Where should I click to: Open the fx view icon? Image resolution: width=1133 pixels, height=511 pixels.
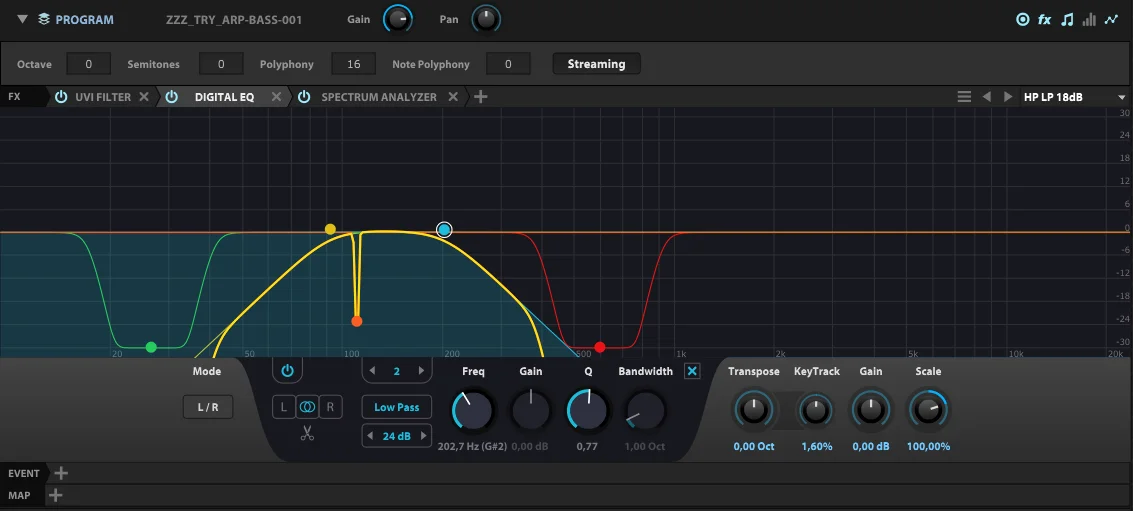(1045, 20)
